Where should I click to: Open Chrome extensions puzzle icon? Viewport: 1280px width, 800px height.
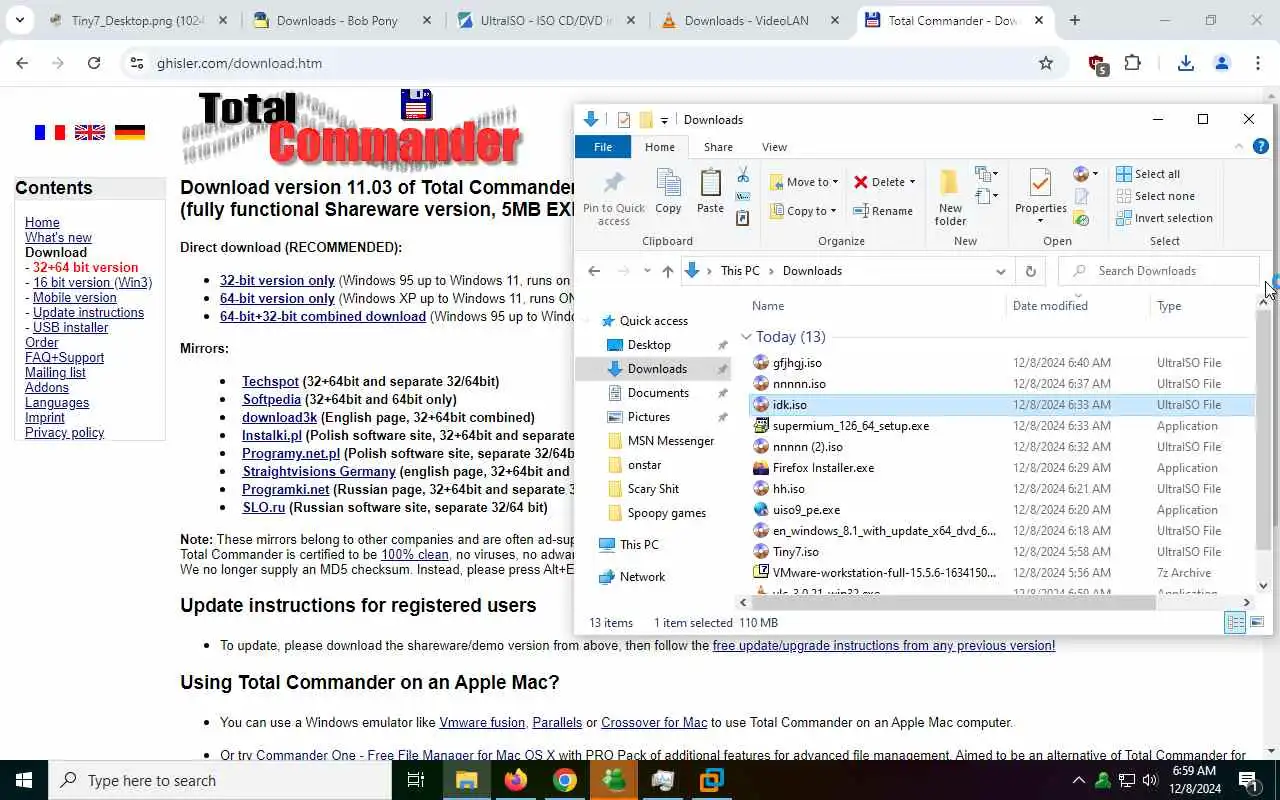pos(1132,63)
